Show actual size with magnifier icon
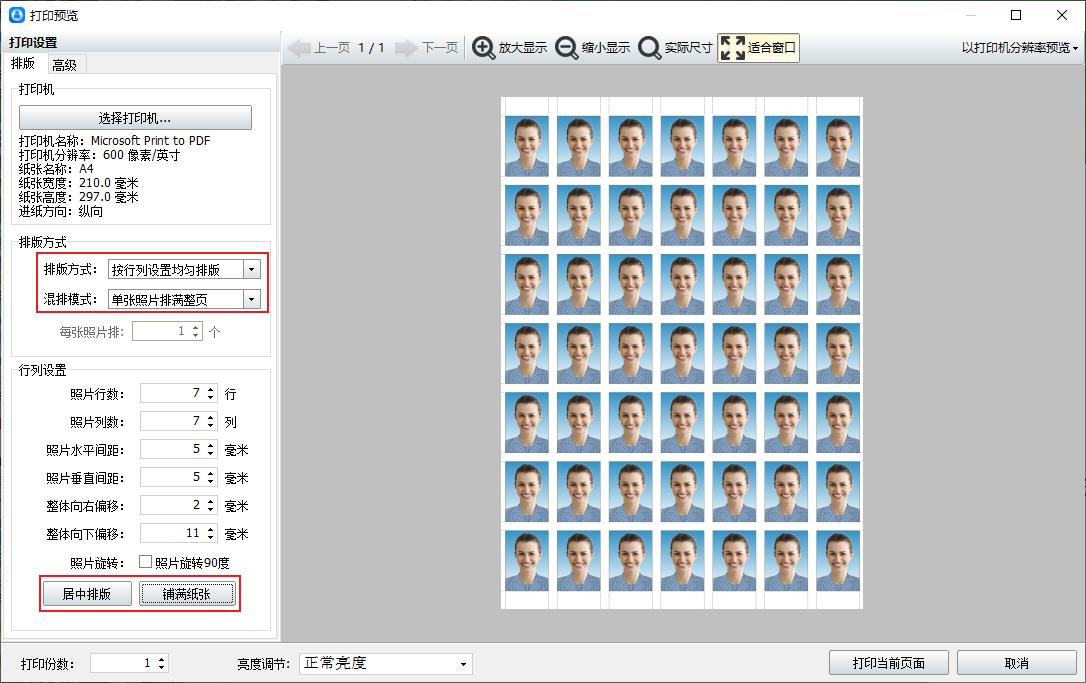This screenshot has height=683, width=1086. click(x=650, y=48)
